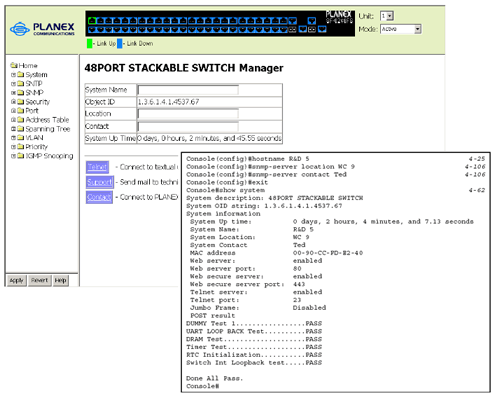Click console line 'Console#show system'
Image resolution: width=500 pixels, height=400 pixels.
coord(225,190)
